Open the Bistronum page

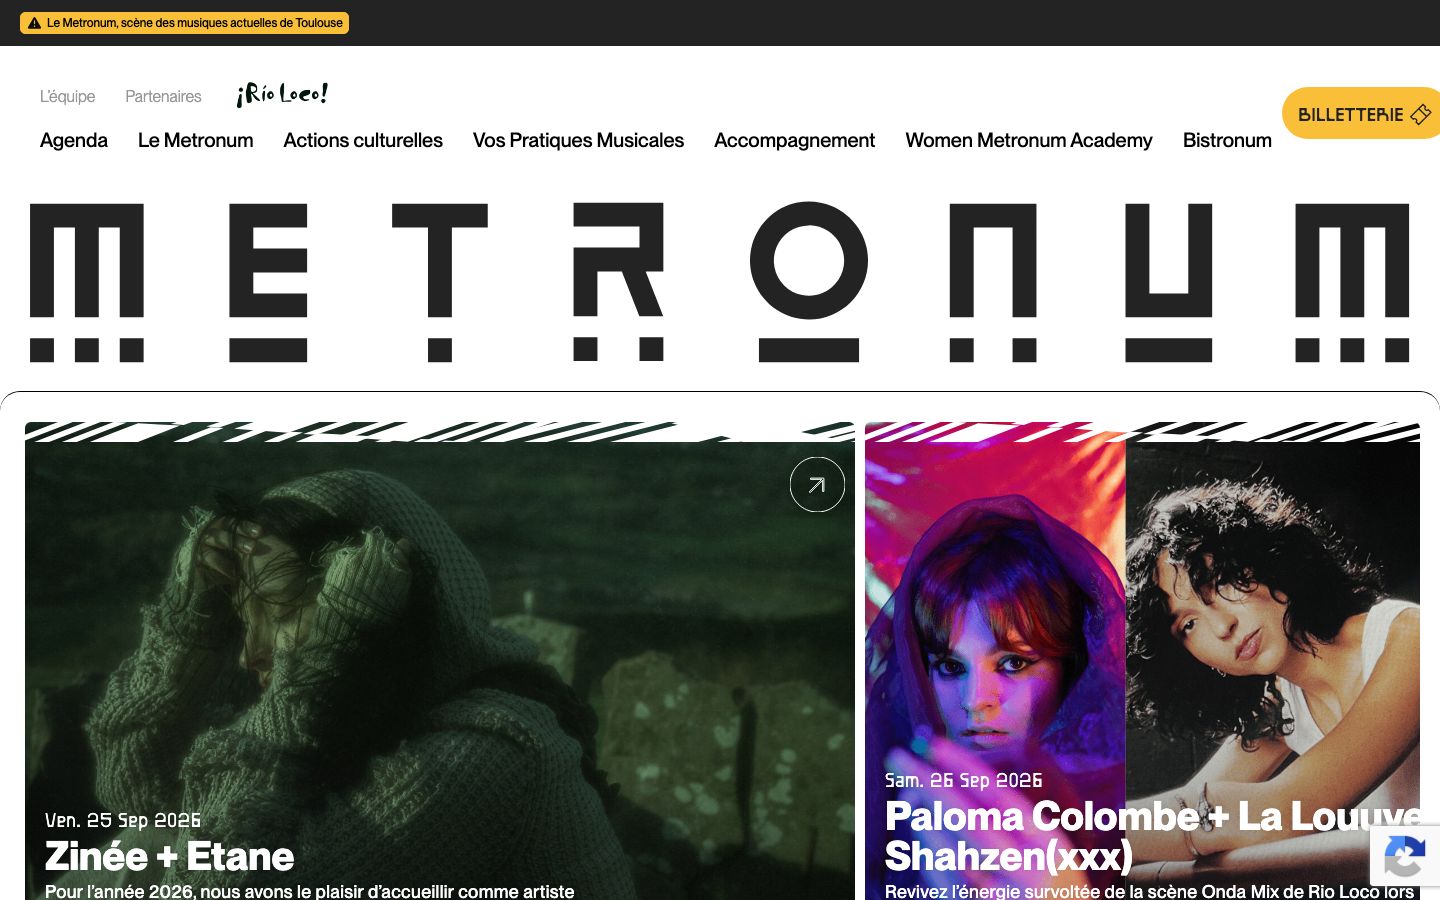(x=1227, y=140)
